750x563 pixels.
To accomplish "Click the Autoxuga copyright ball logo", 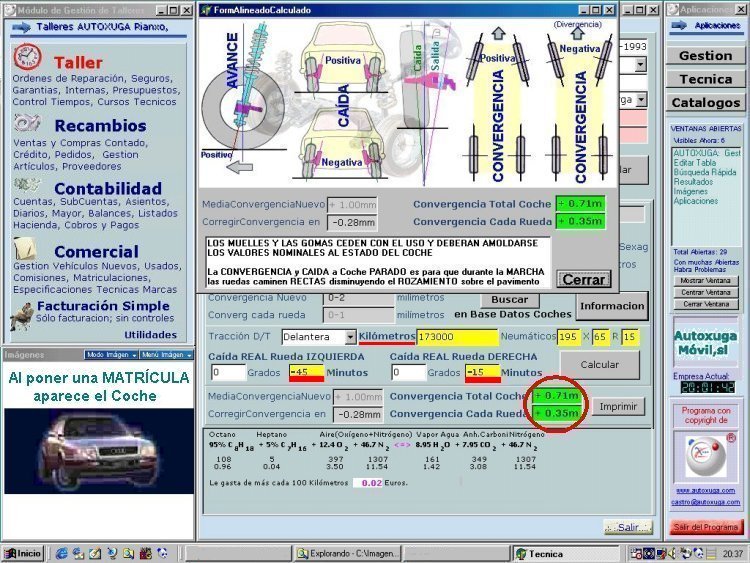I will tap(705, 455).
